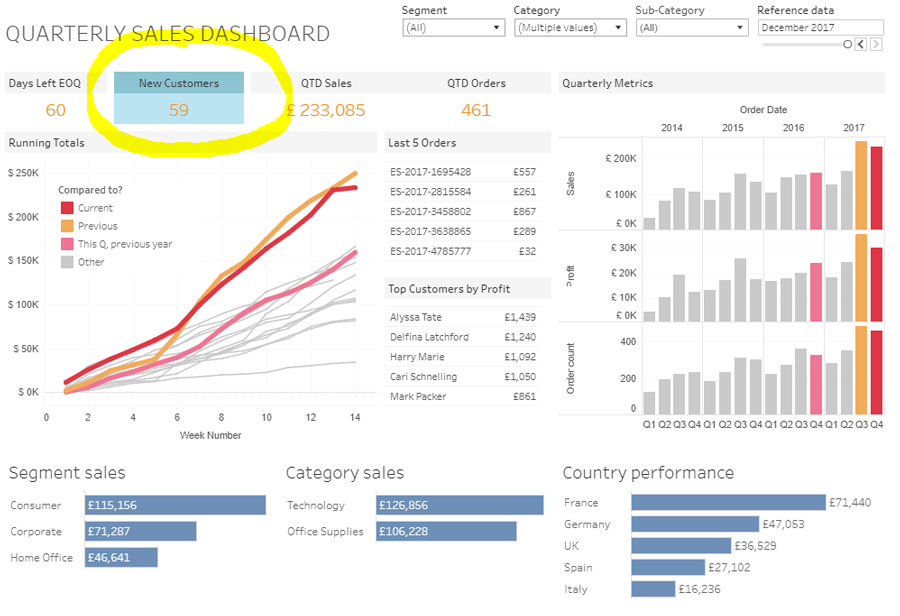Image resolution: width=900 pixels, height=616 pixels.
Task: Click the red 2017 Q4 Profit bar
Action: point(876,284)
